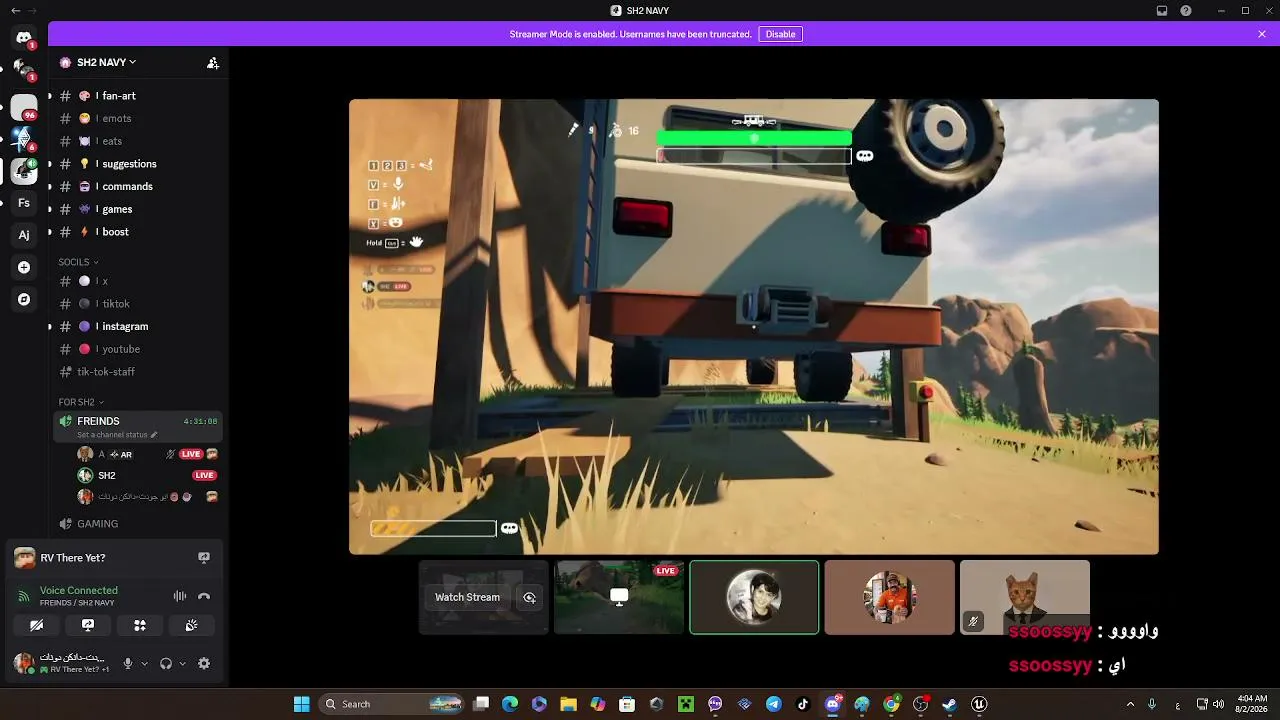Open the Aj server in the sidebar

click(x=24, y=235)
